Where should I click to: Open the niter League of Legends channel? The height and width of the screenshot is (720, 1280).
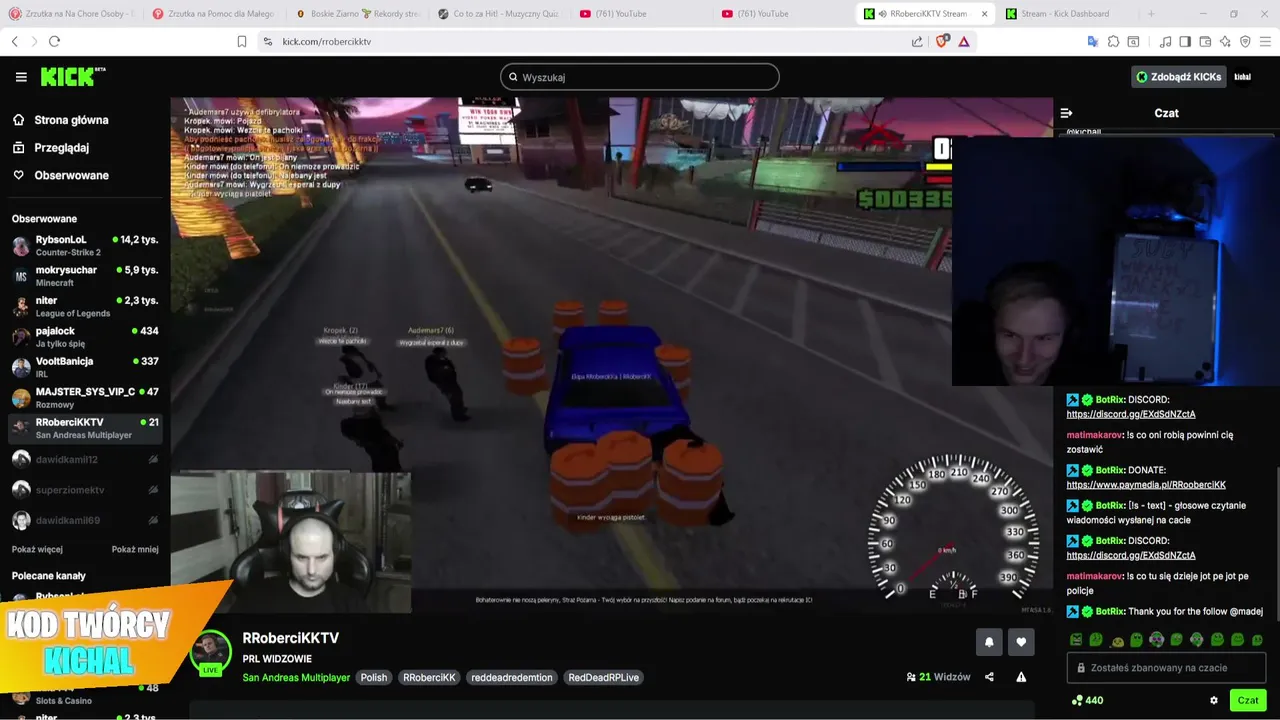point(85,306)
